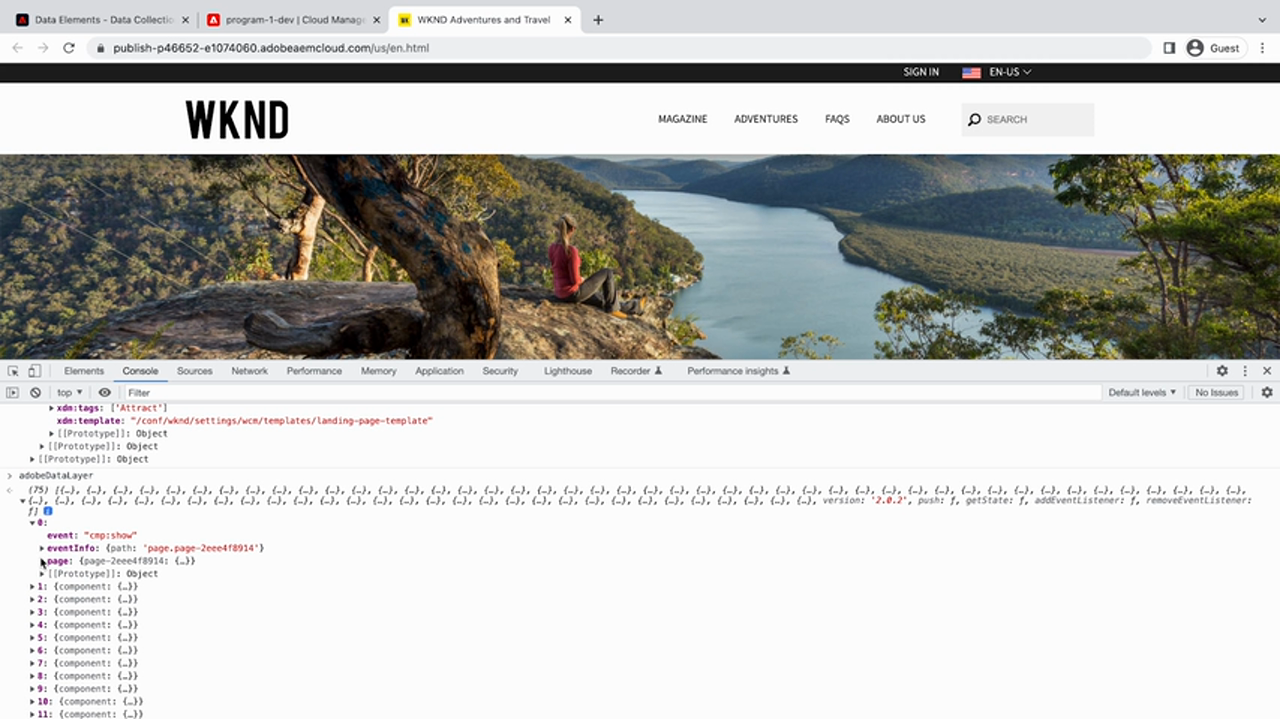Image resolution: width=1280 pixels, height=719 pixels.
Task: Collapse the adobeDataLayer array output
Action: point(23,501)
